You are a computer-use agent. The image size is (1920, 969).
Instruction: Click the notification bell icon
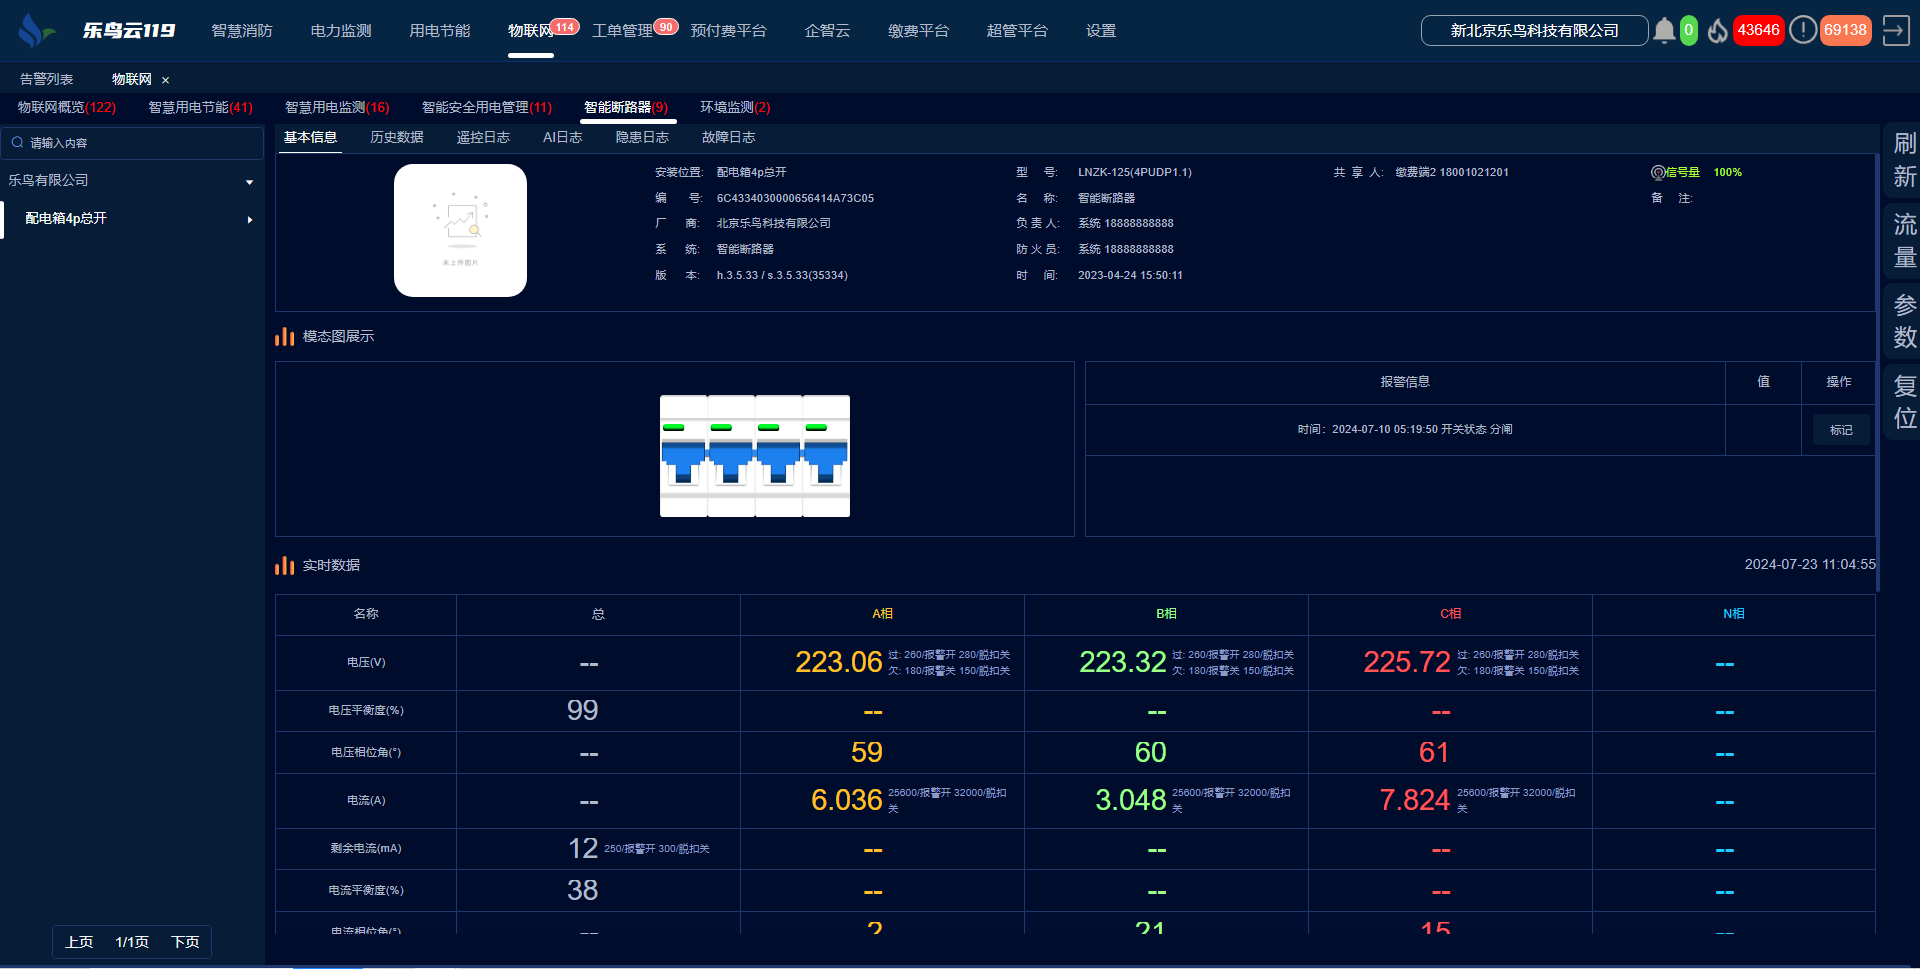point(1663,31)
